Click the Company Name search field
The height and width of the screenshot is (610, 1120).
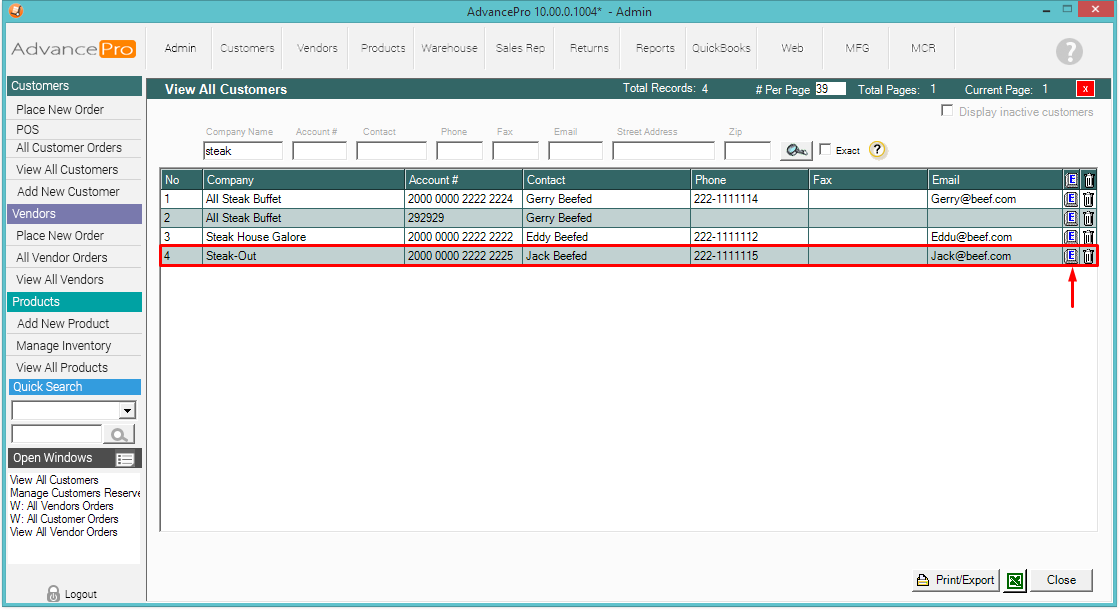point(243,151)
